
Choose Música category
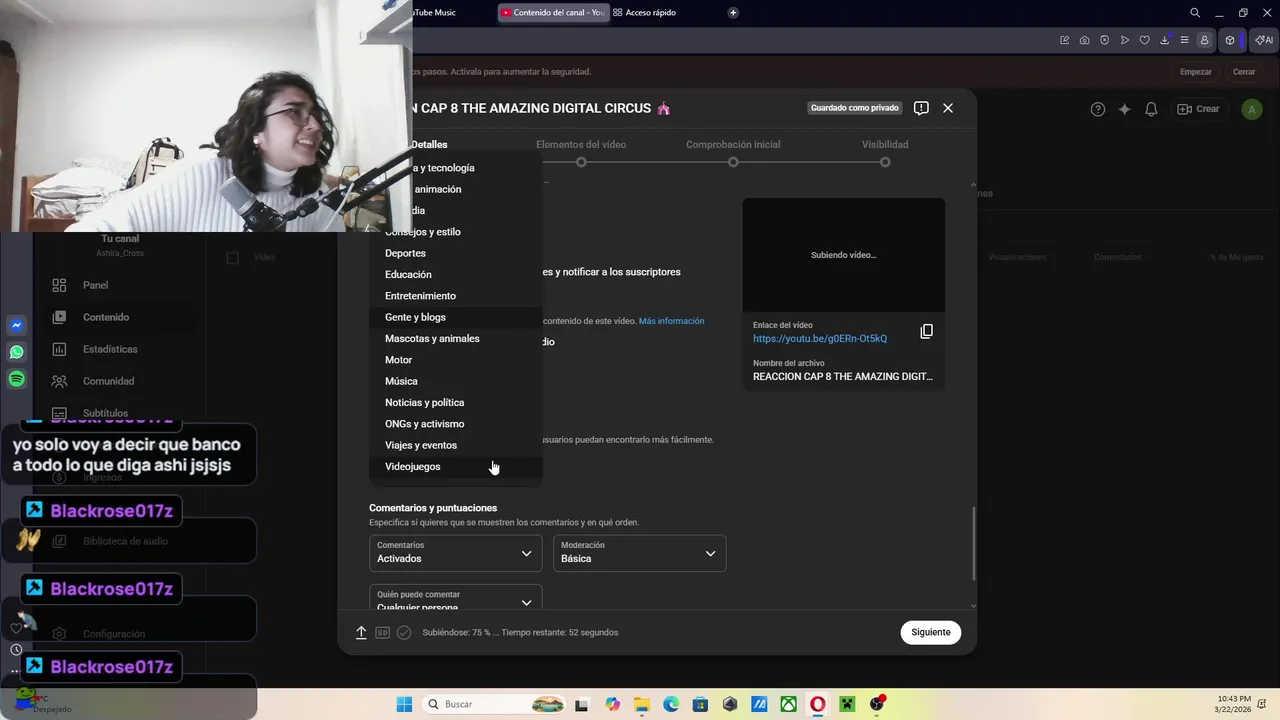tap(456, 381)
